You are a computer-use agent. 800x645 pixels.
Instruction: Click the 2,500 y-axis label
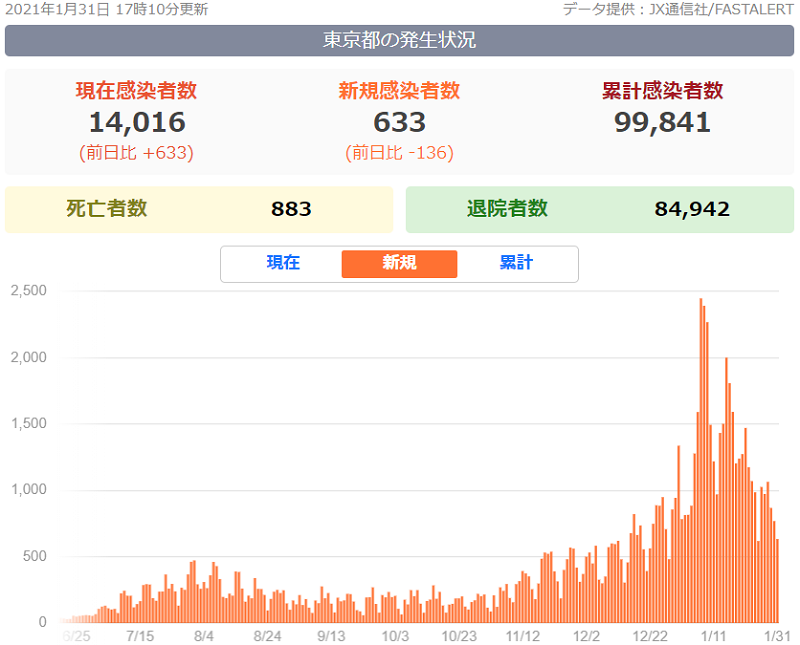point(29,291)
